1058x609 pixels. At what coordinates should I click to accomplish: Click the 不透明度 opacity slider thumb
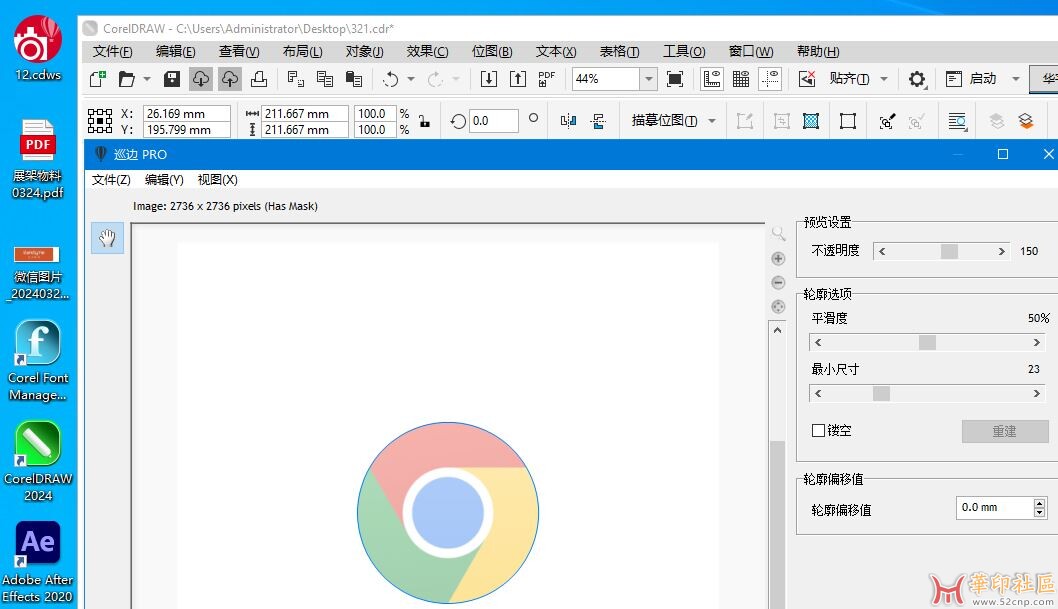[x=949, y=252]
